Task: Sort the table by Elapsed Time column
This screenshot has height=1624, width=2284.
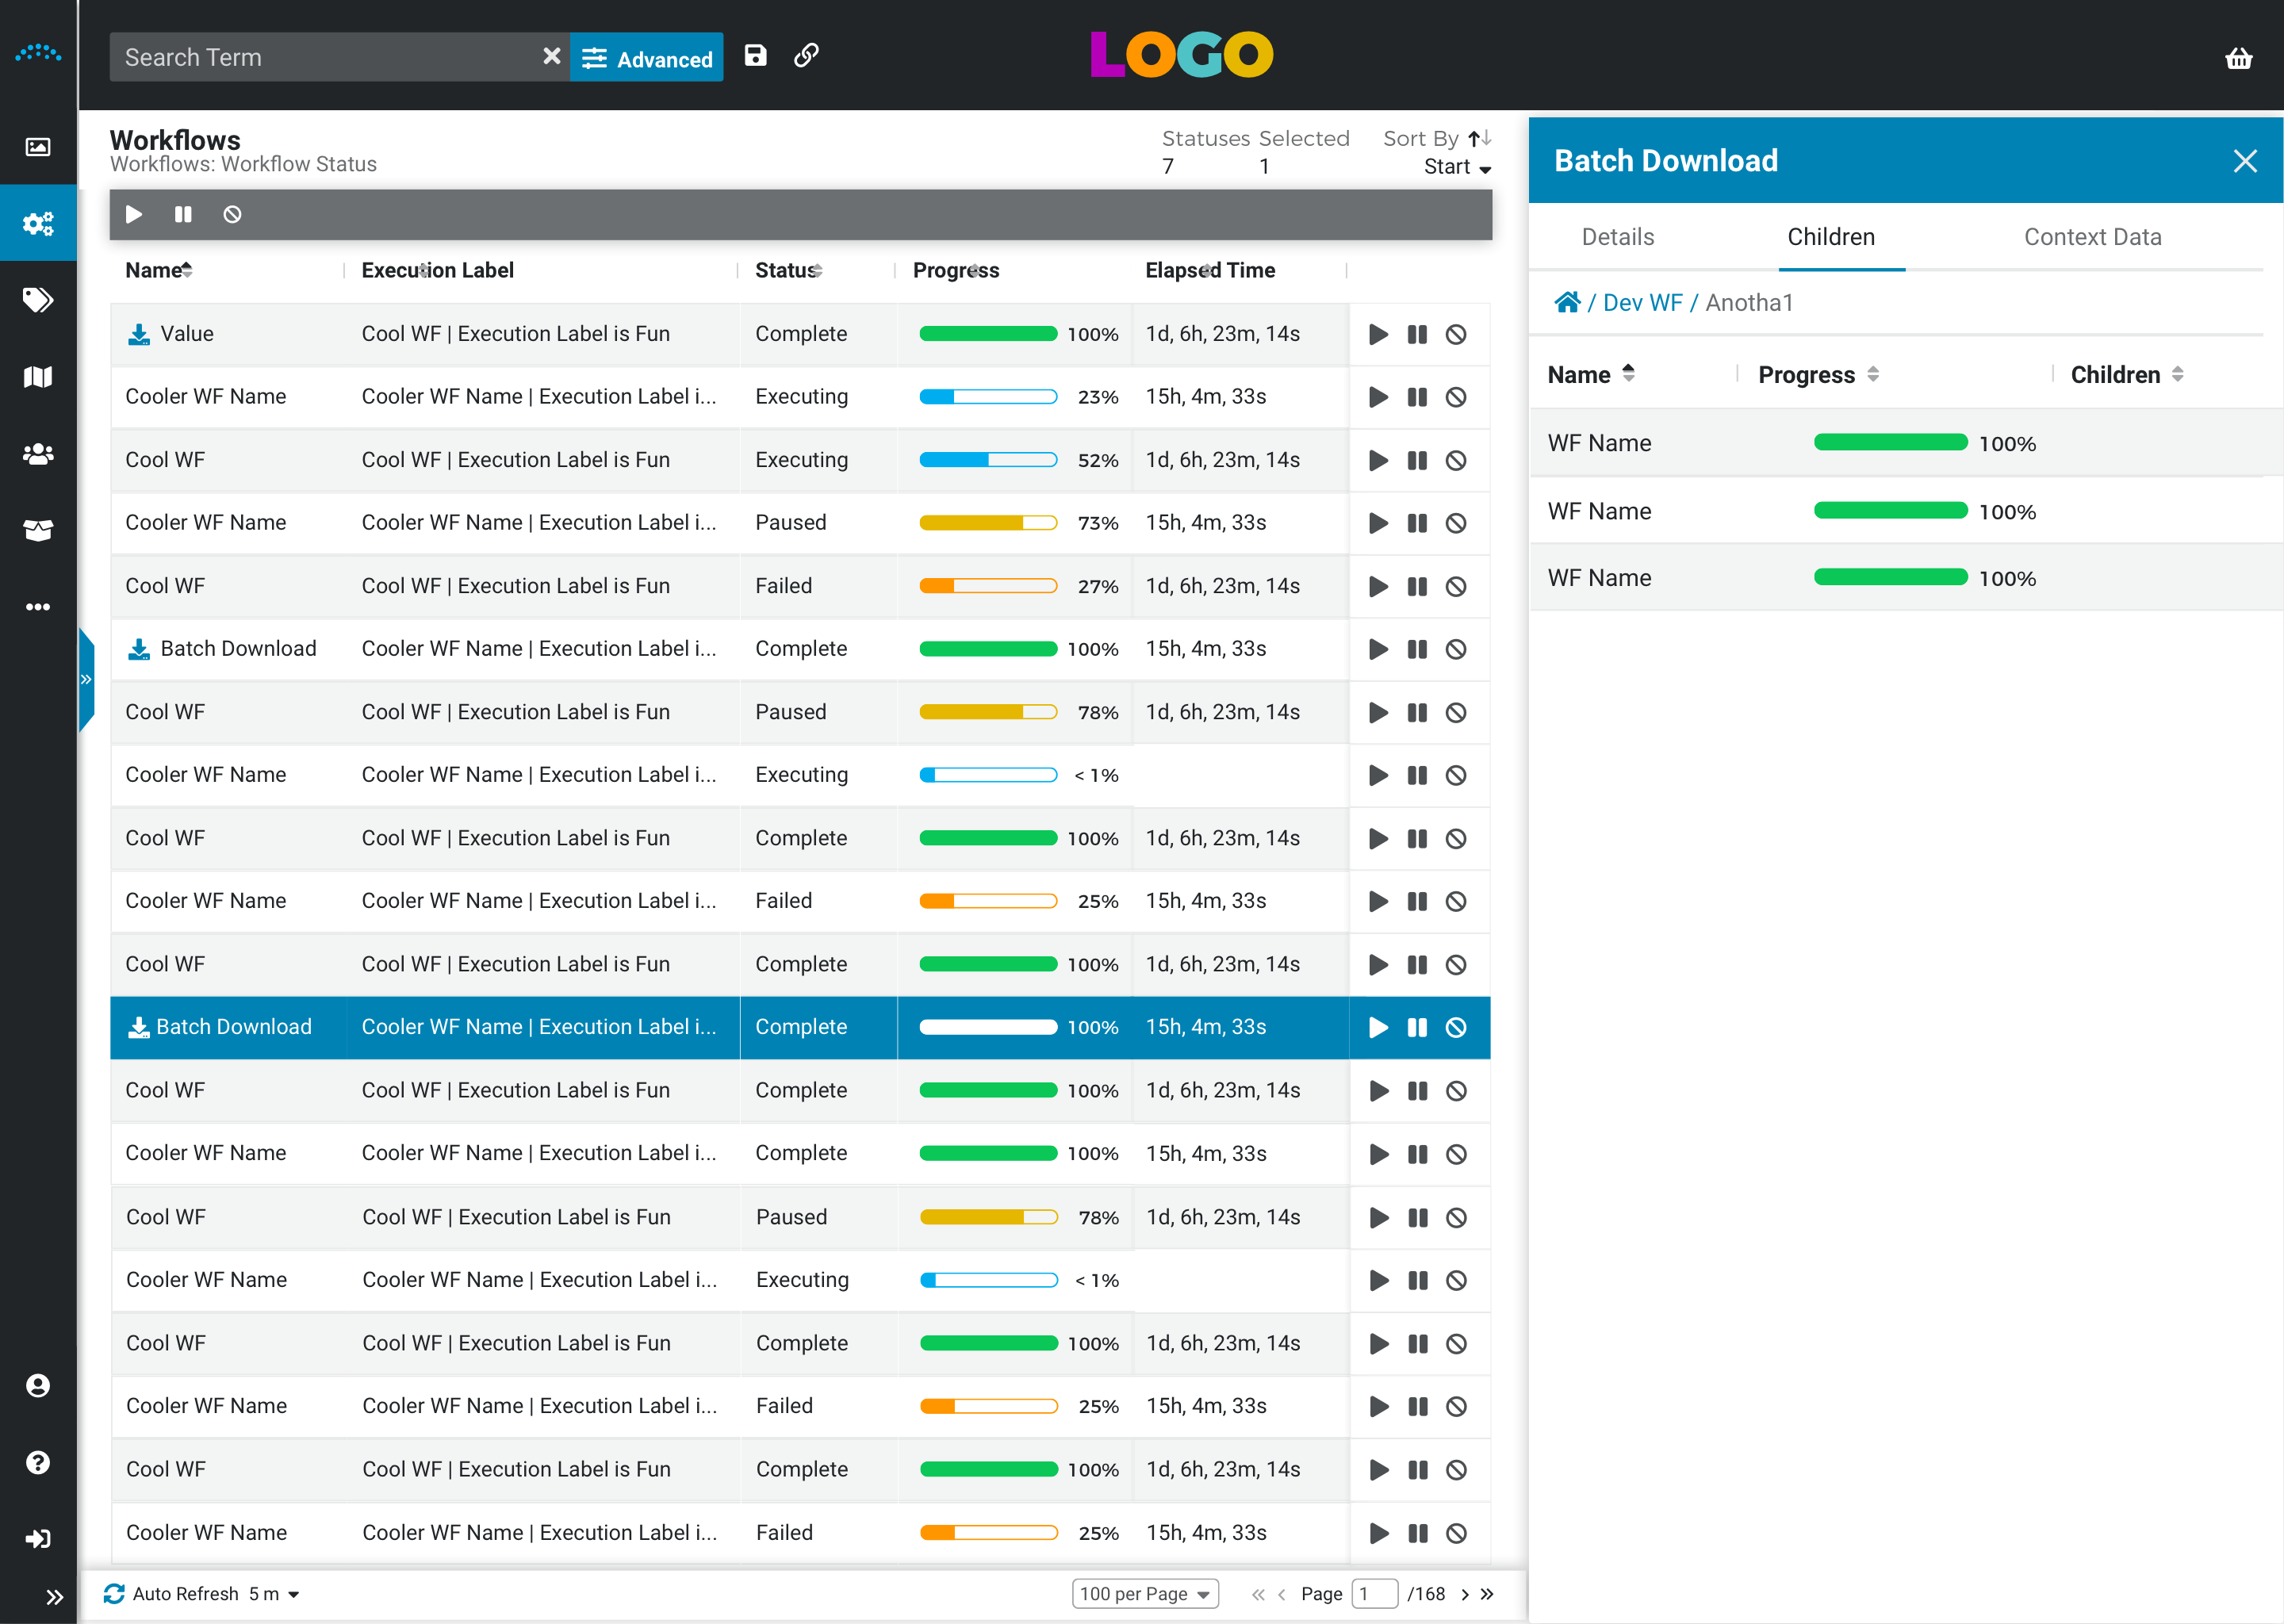Action: [1209, 270]
